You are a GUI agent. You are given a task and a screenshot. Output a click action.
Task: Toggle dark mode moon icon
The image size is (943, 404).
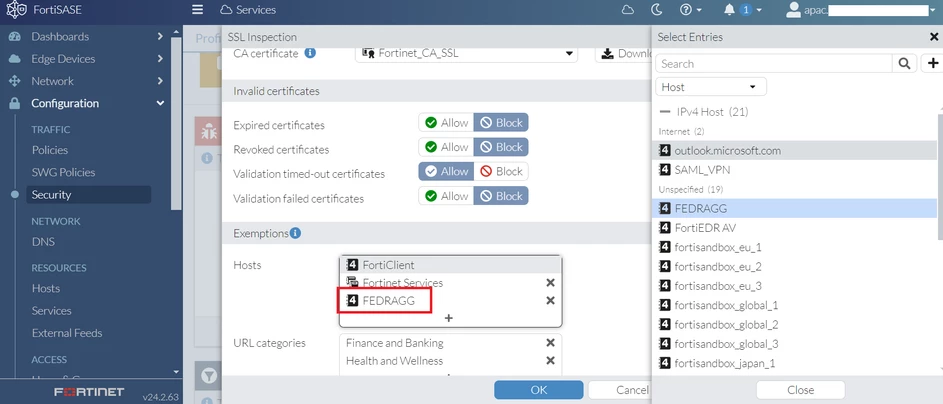tap(657, 10)
